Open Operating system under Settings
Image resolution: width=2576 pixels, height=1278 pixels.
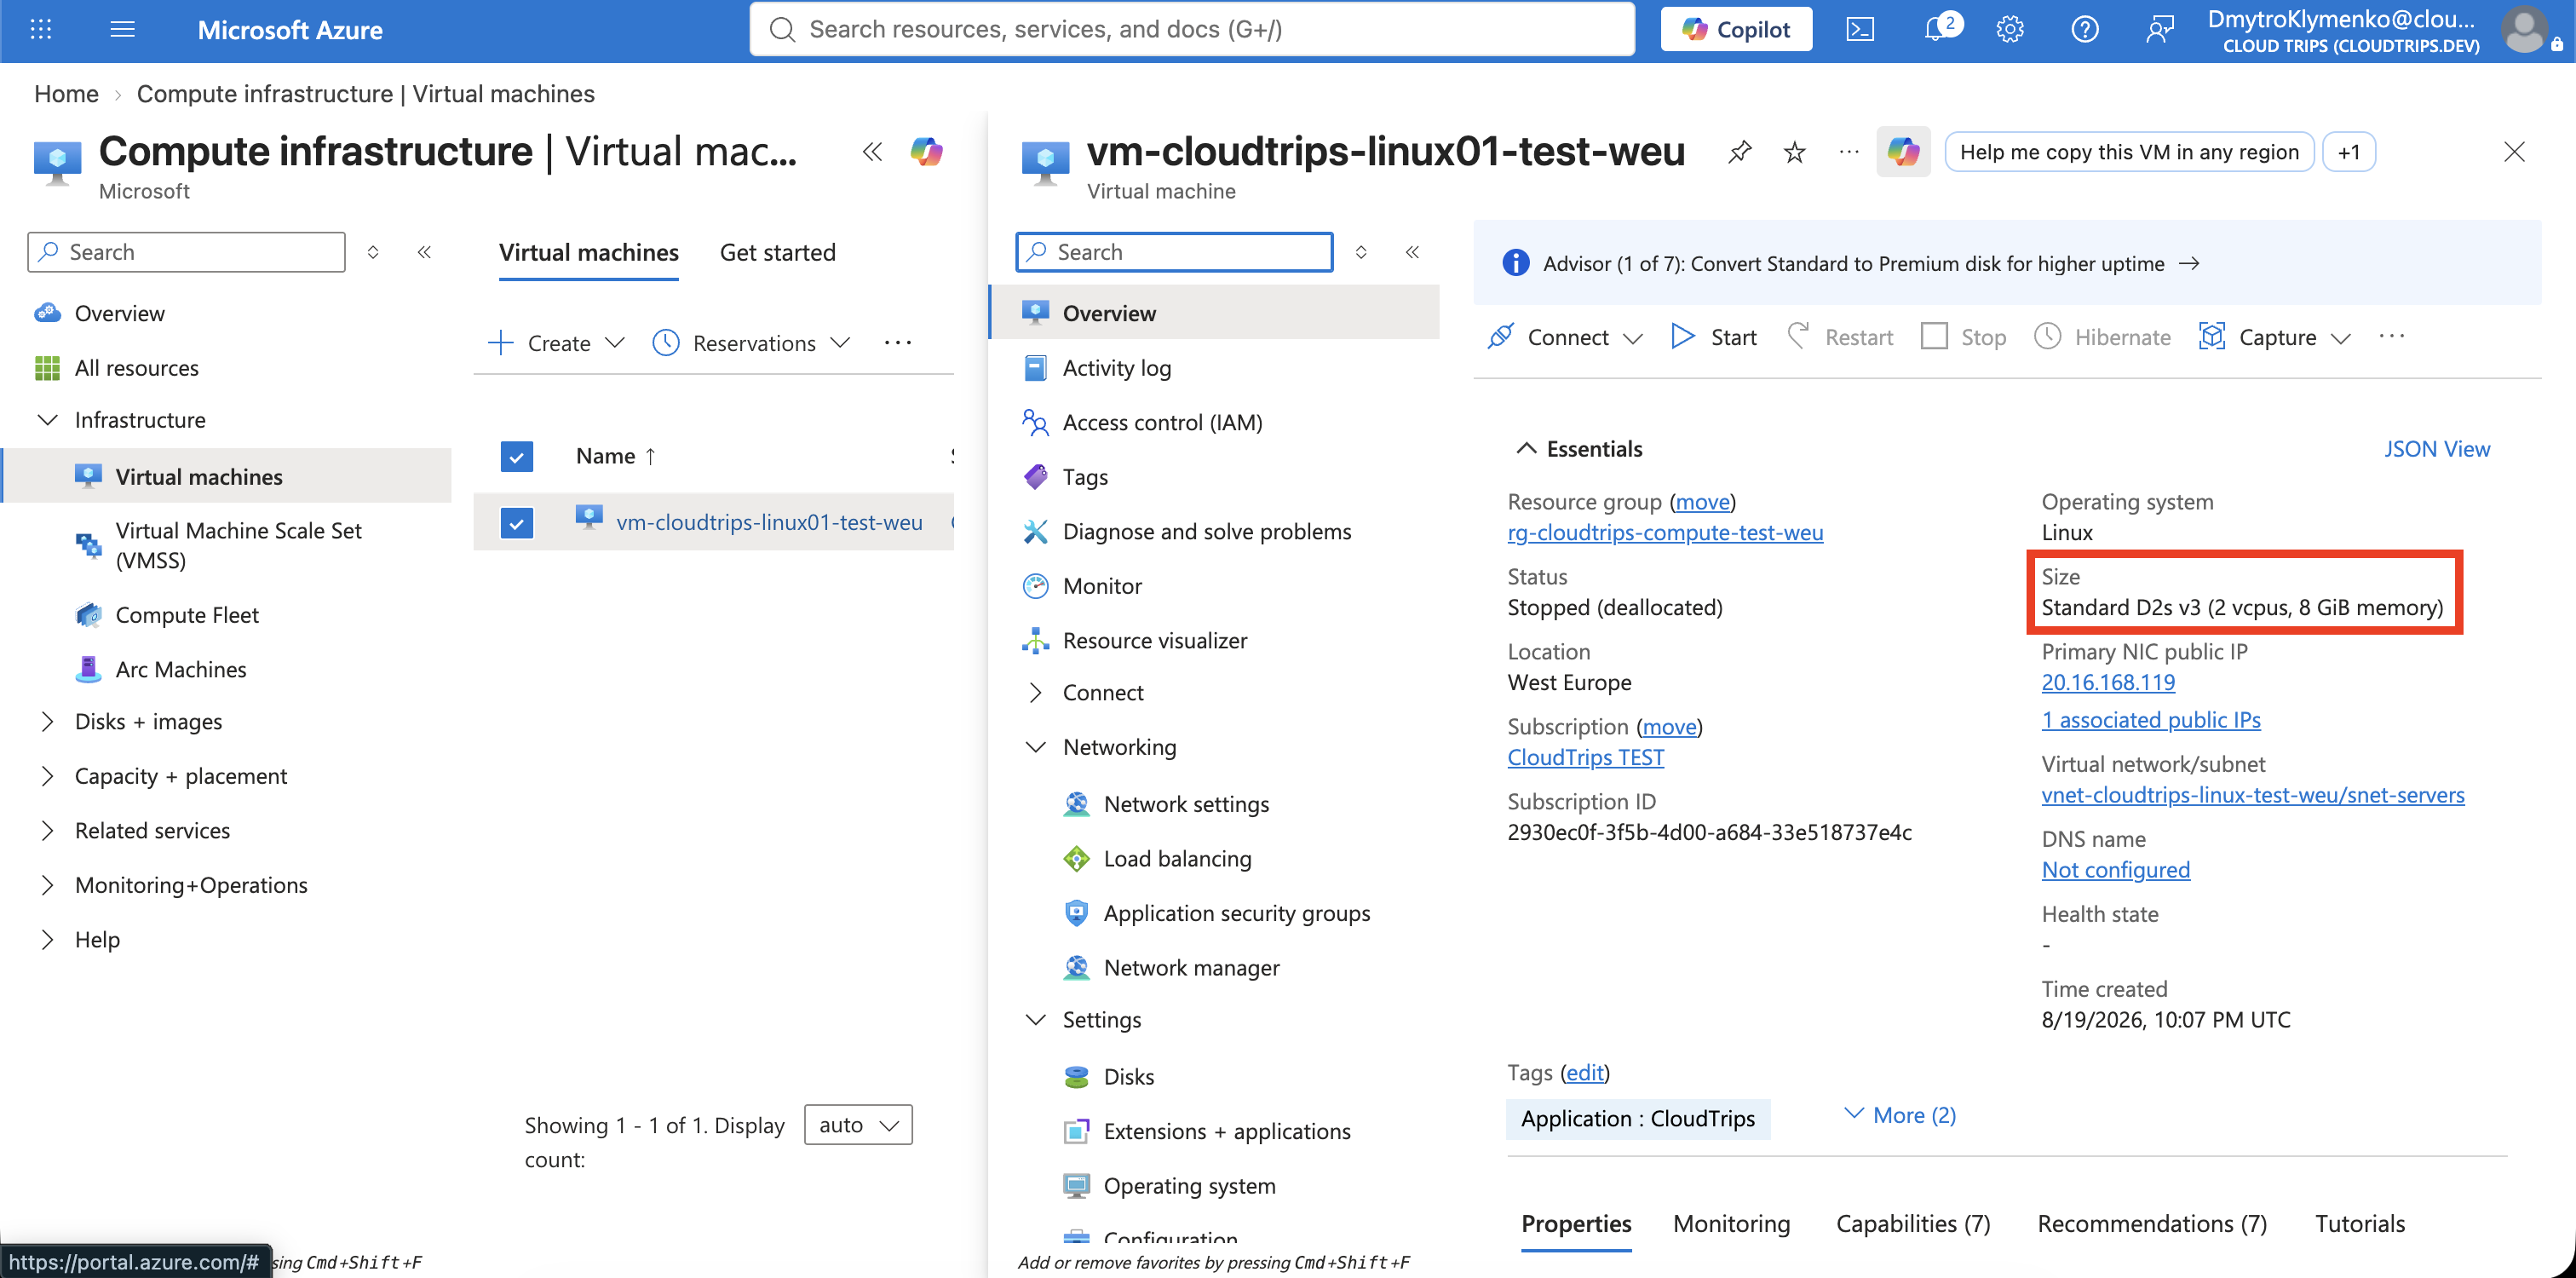[x=1189, y=1185]
